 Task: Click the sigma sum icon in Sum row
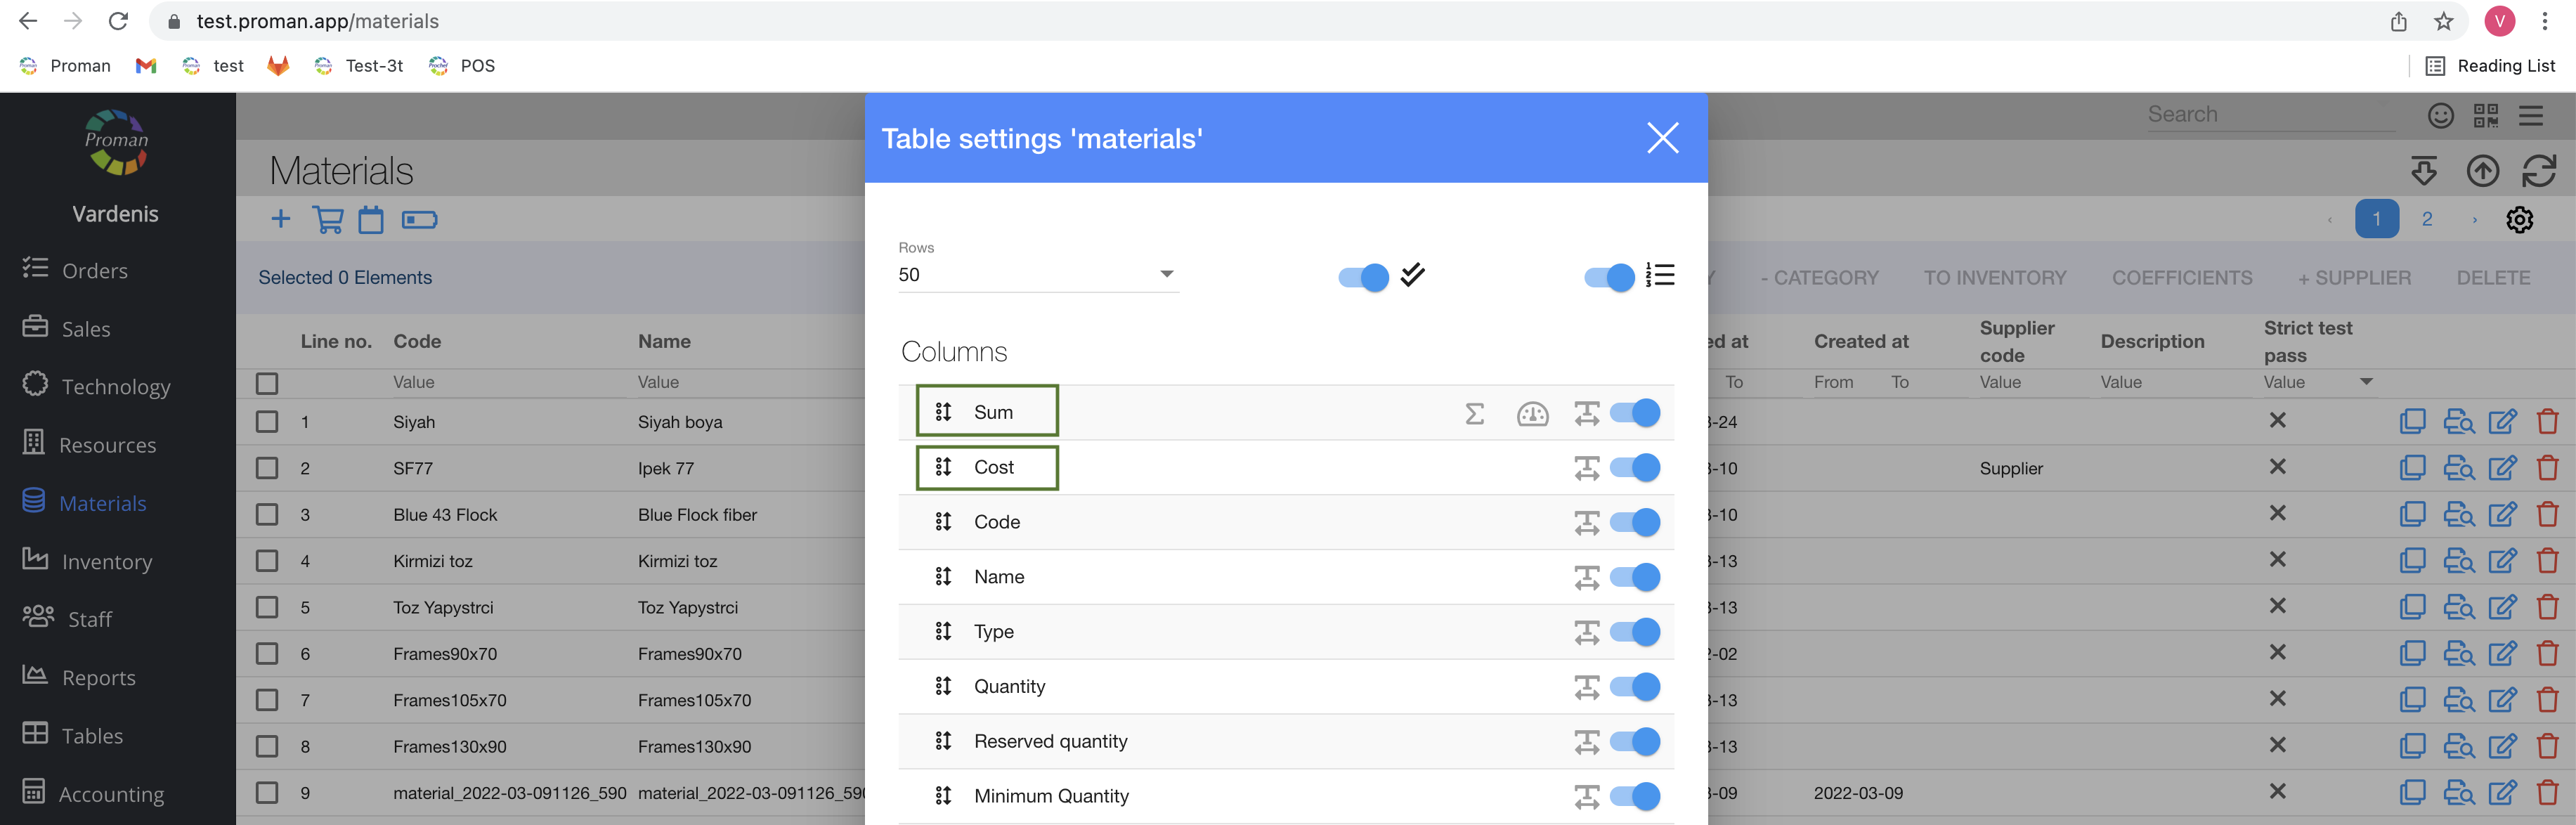(x=1474, y=413)
